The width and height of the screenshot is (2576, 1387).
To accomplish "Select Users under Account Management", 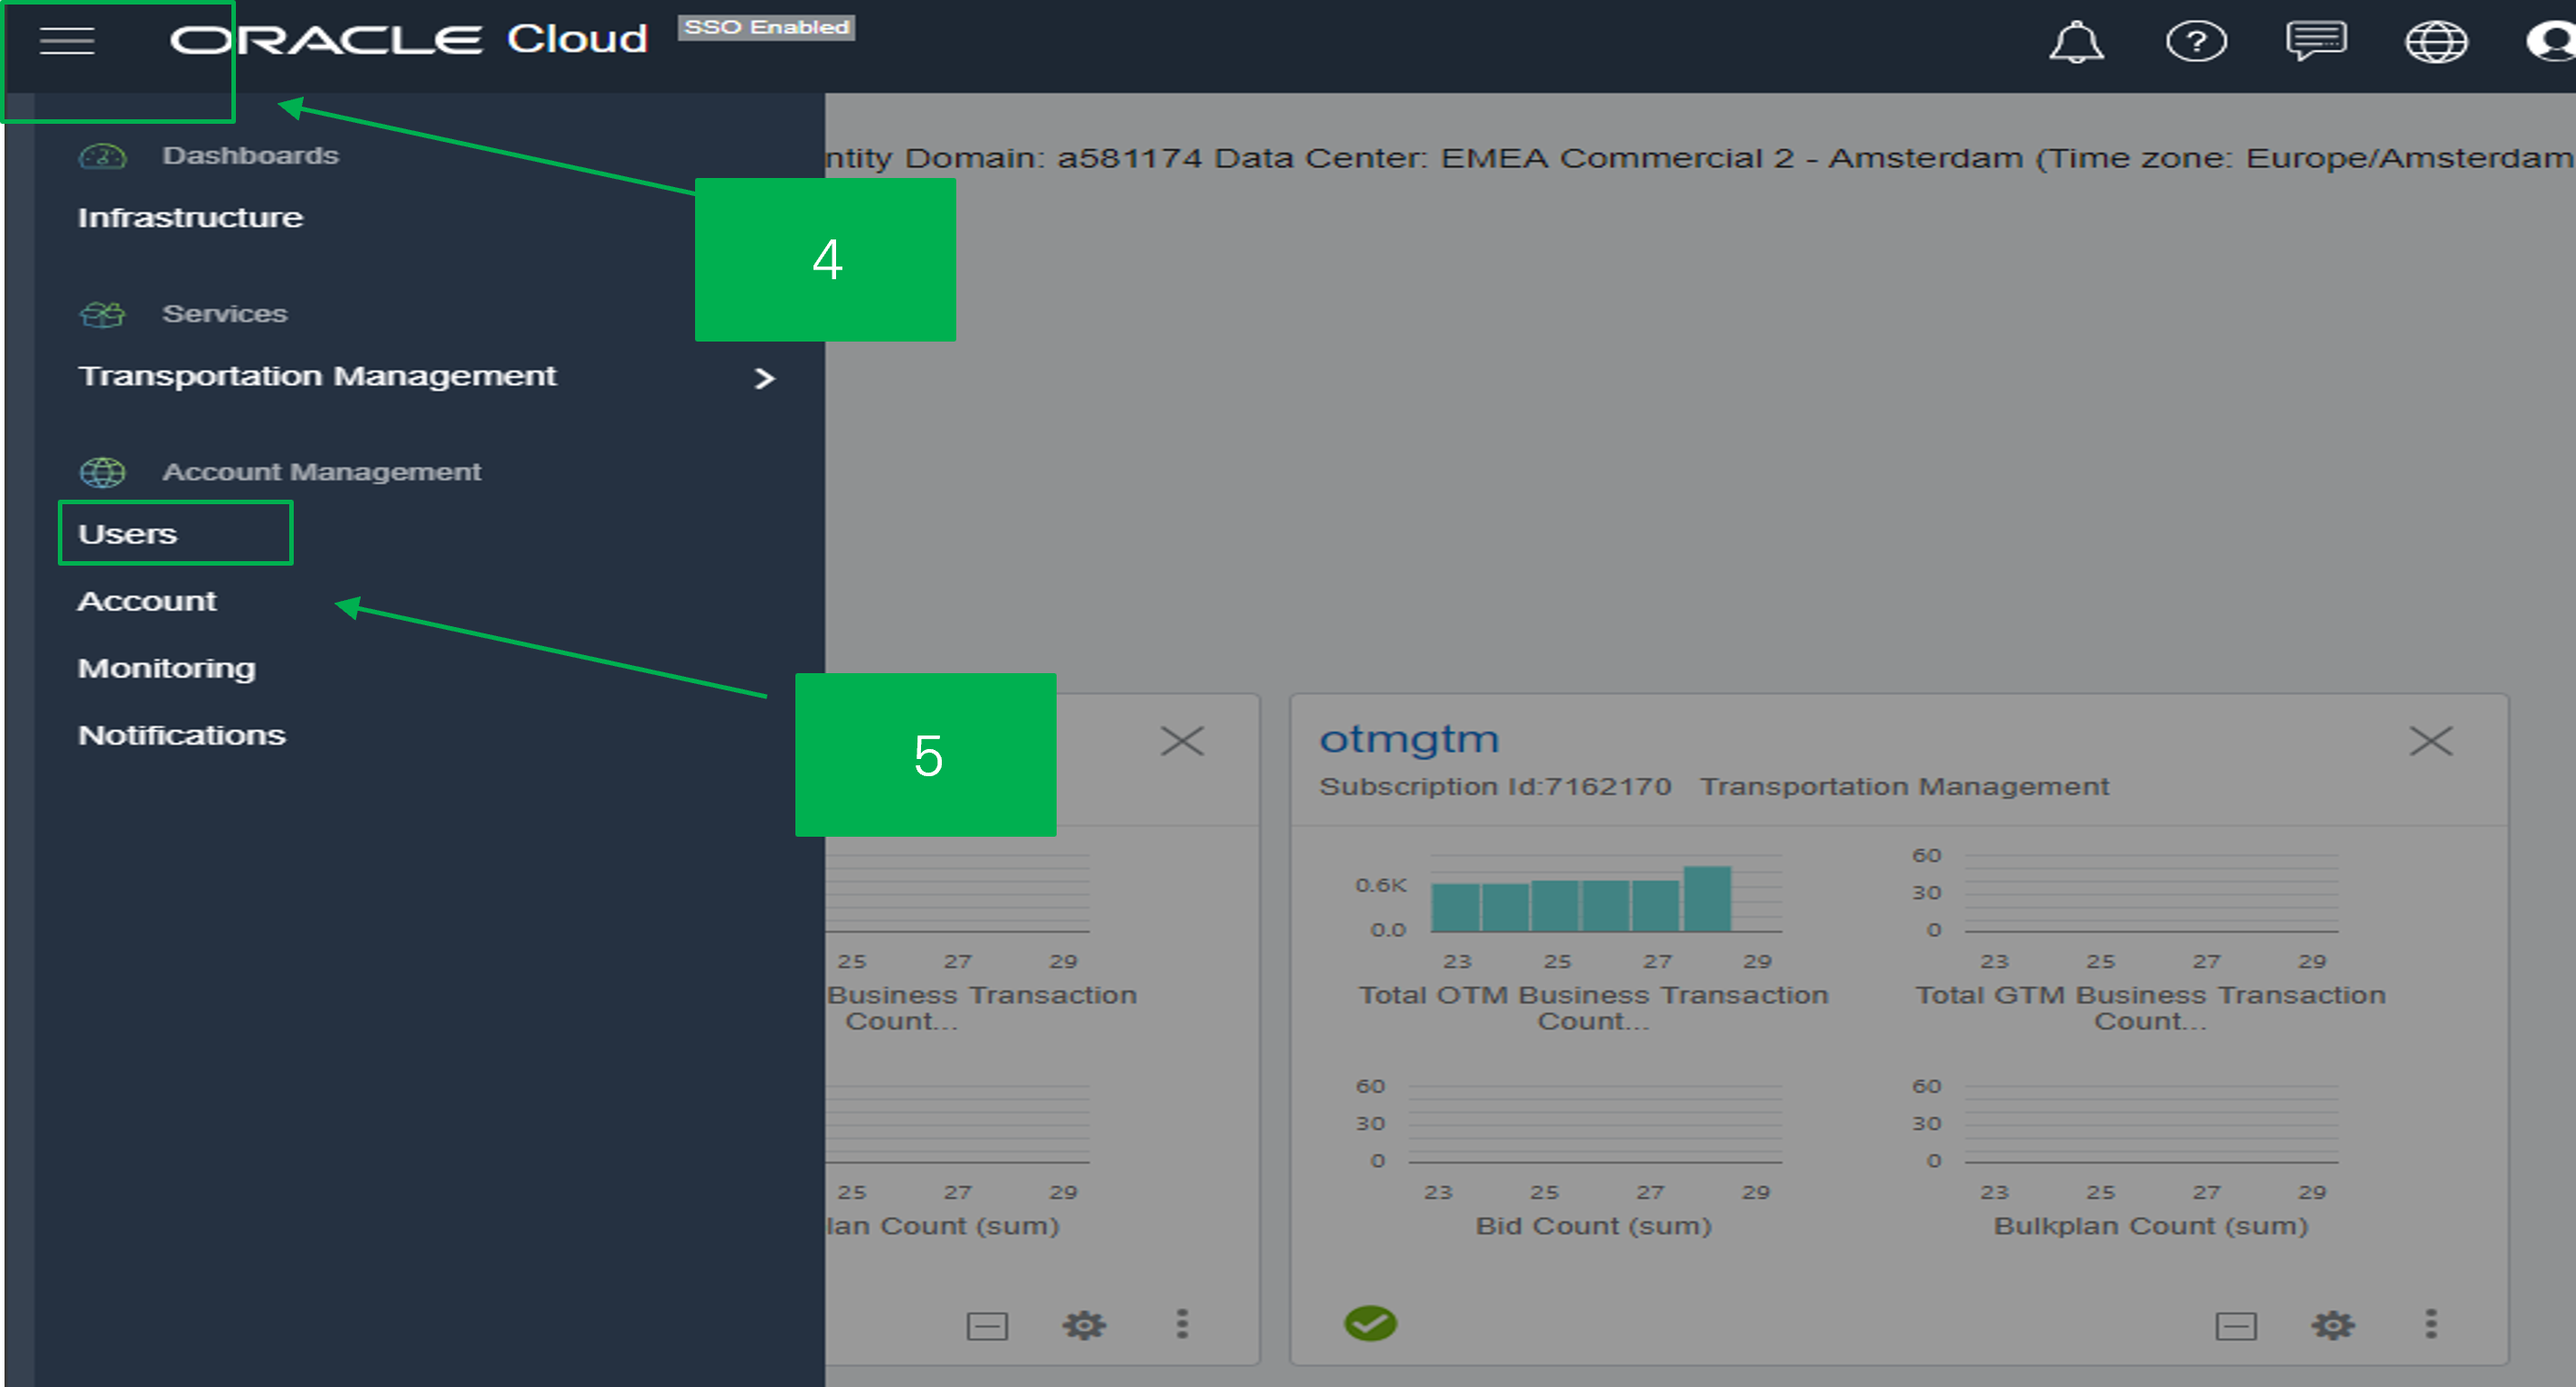I will pyautogui.click(x=127, y=534).
